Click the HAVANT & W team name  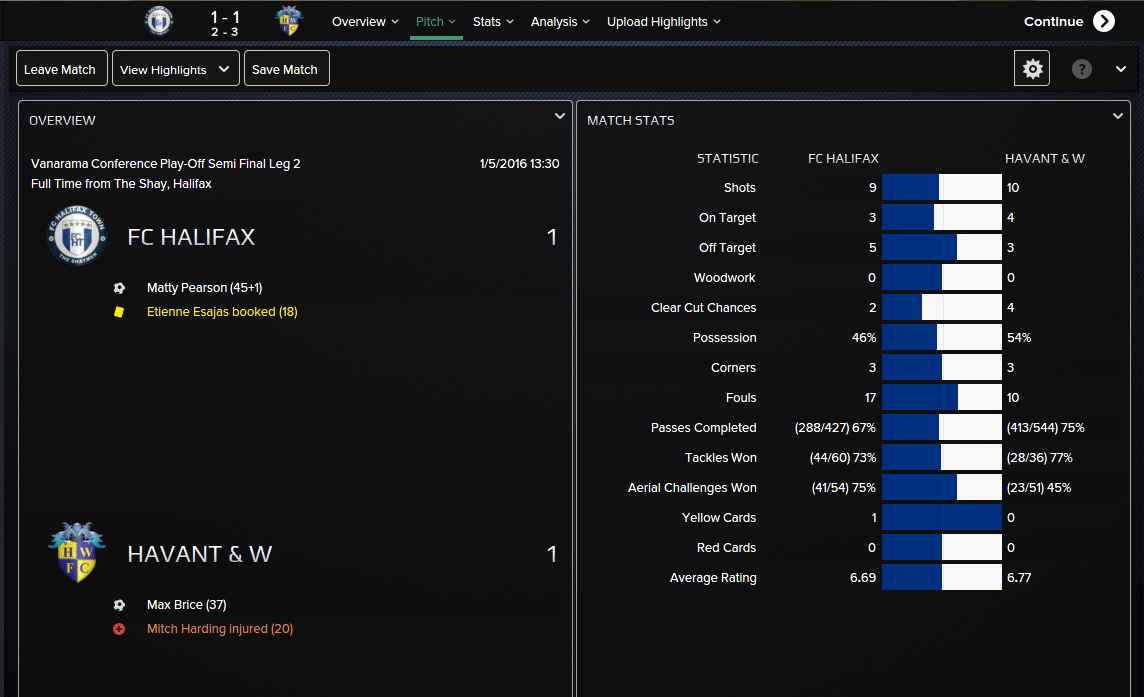199,555
